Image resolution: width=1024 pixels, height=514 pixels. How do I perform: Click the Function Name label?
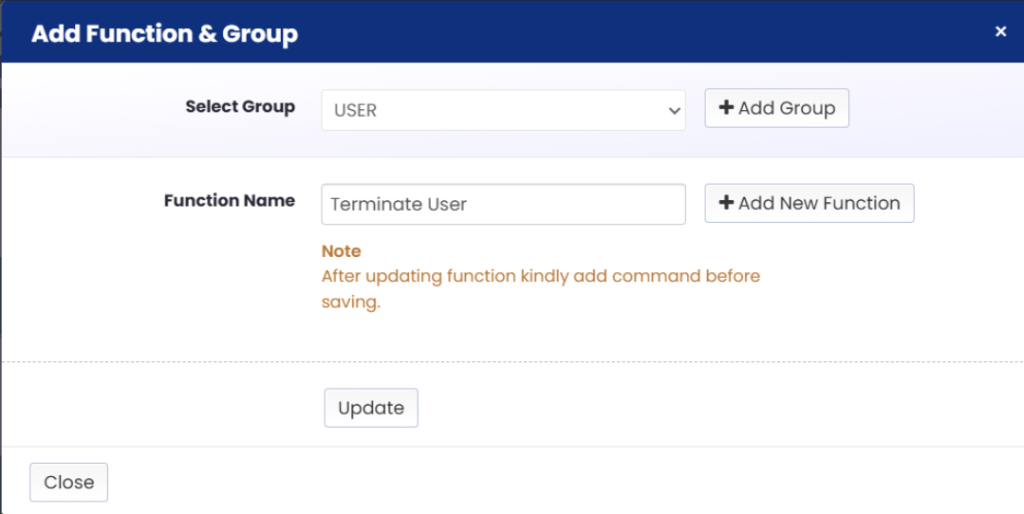[x=229, y=201]
